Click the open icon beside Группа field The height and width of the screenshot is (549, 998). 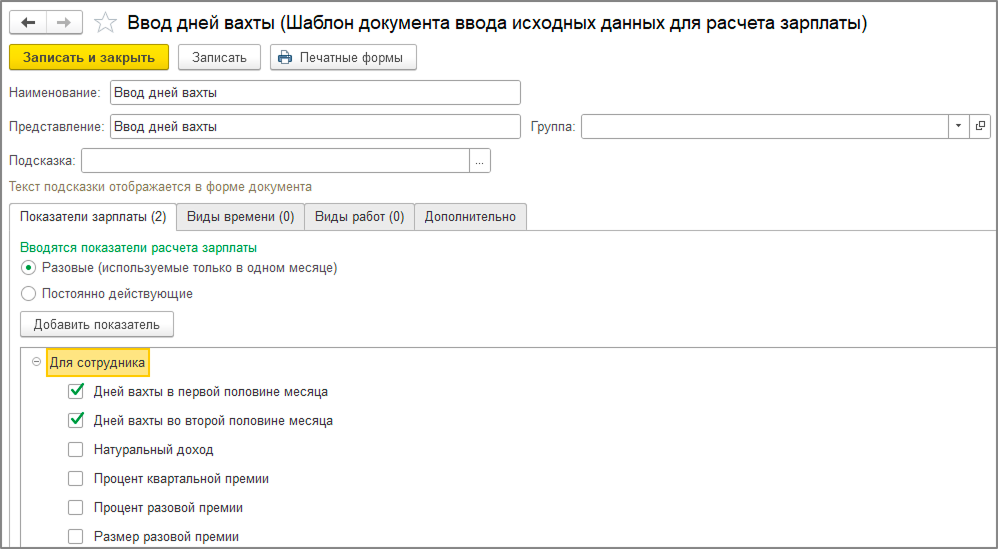point(979,126)
